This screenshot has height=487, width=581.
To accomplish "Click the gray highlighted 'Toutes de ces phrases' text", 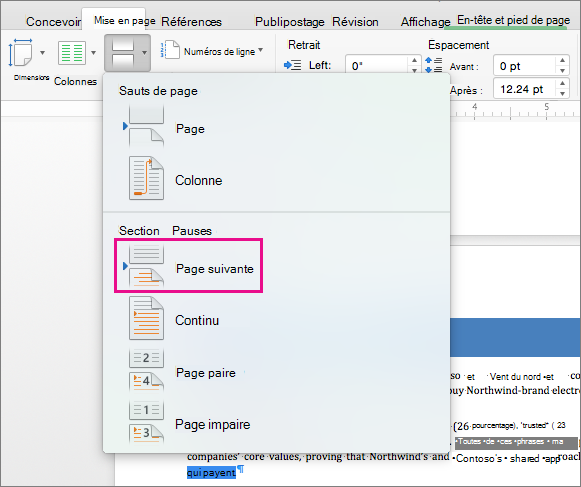I will pyautogui.click(x=515, y=442).
